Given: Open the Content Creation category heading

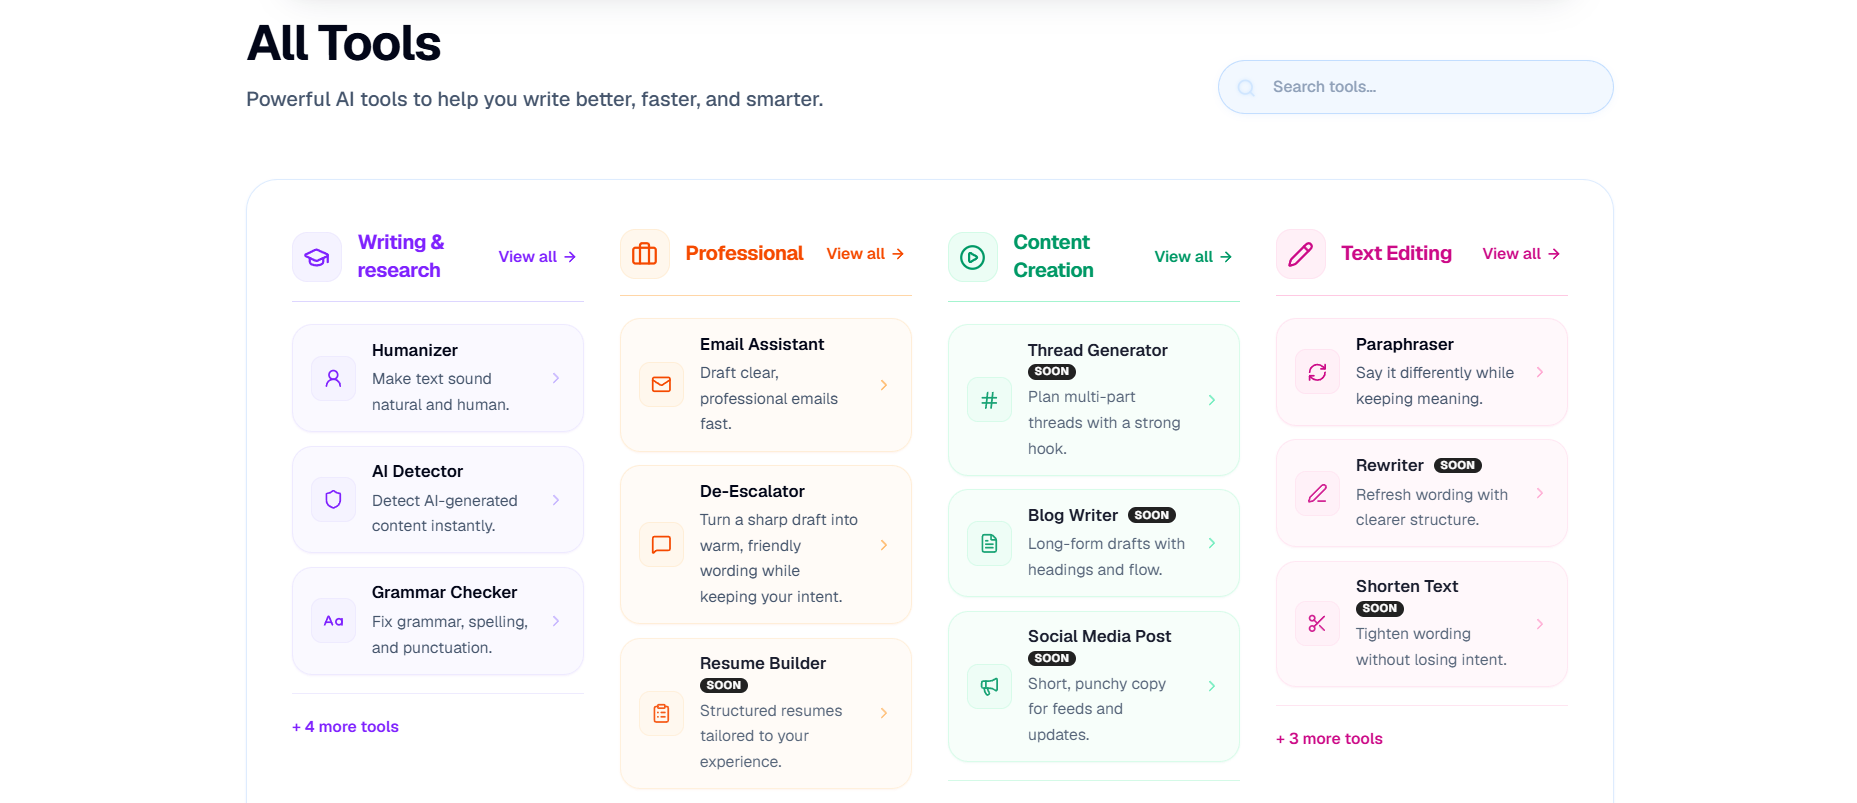Looking at the screenshot, I should click(1053, 256).
